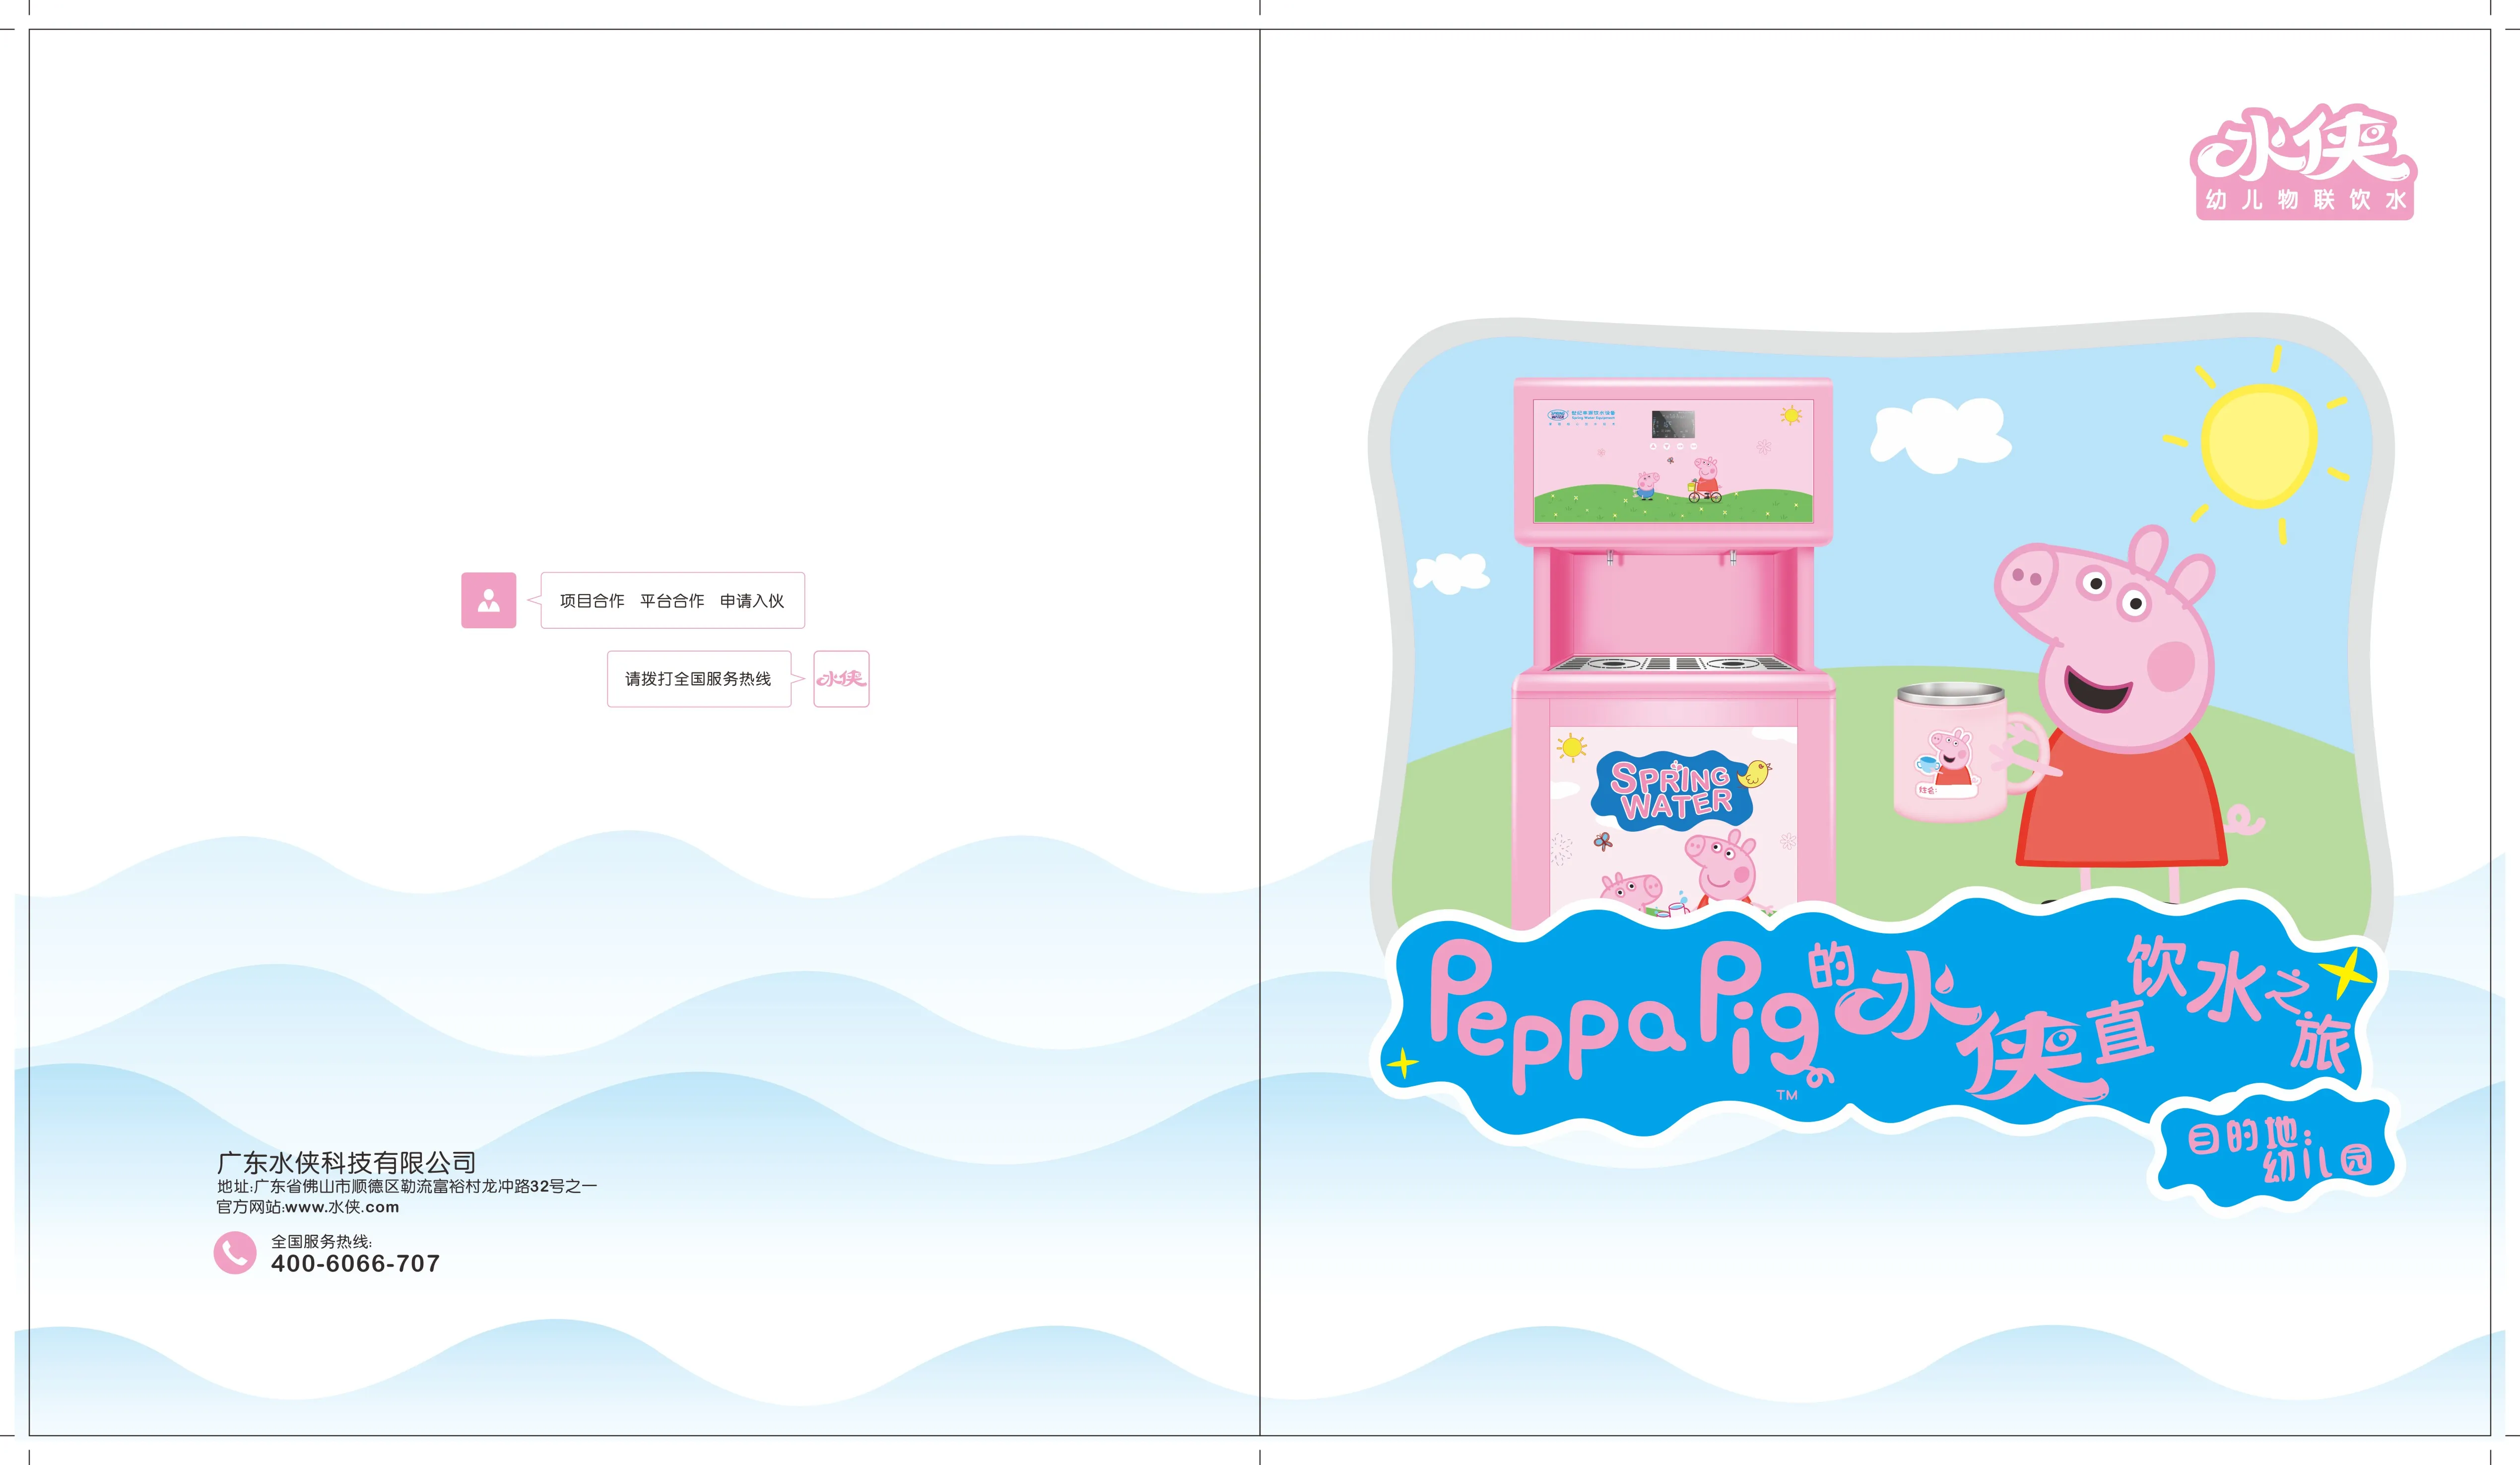Viewport: 2520px width, 1465px height.
Task: Click the yellow four-point star beside 饮水之旅
Action: 2345,974
